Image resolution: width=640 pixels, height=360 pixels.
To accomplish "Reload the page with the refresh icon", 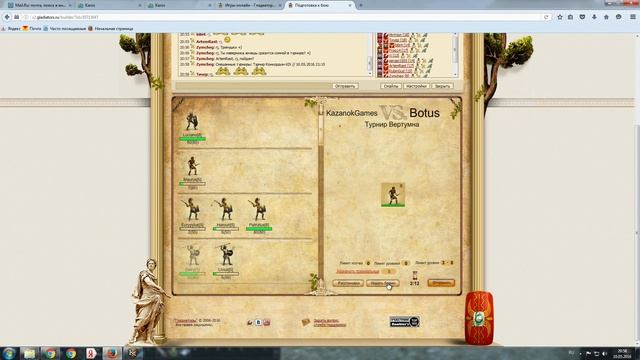I will point(546,17).
